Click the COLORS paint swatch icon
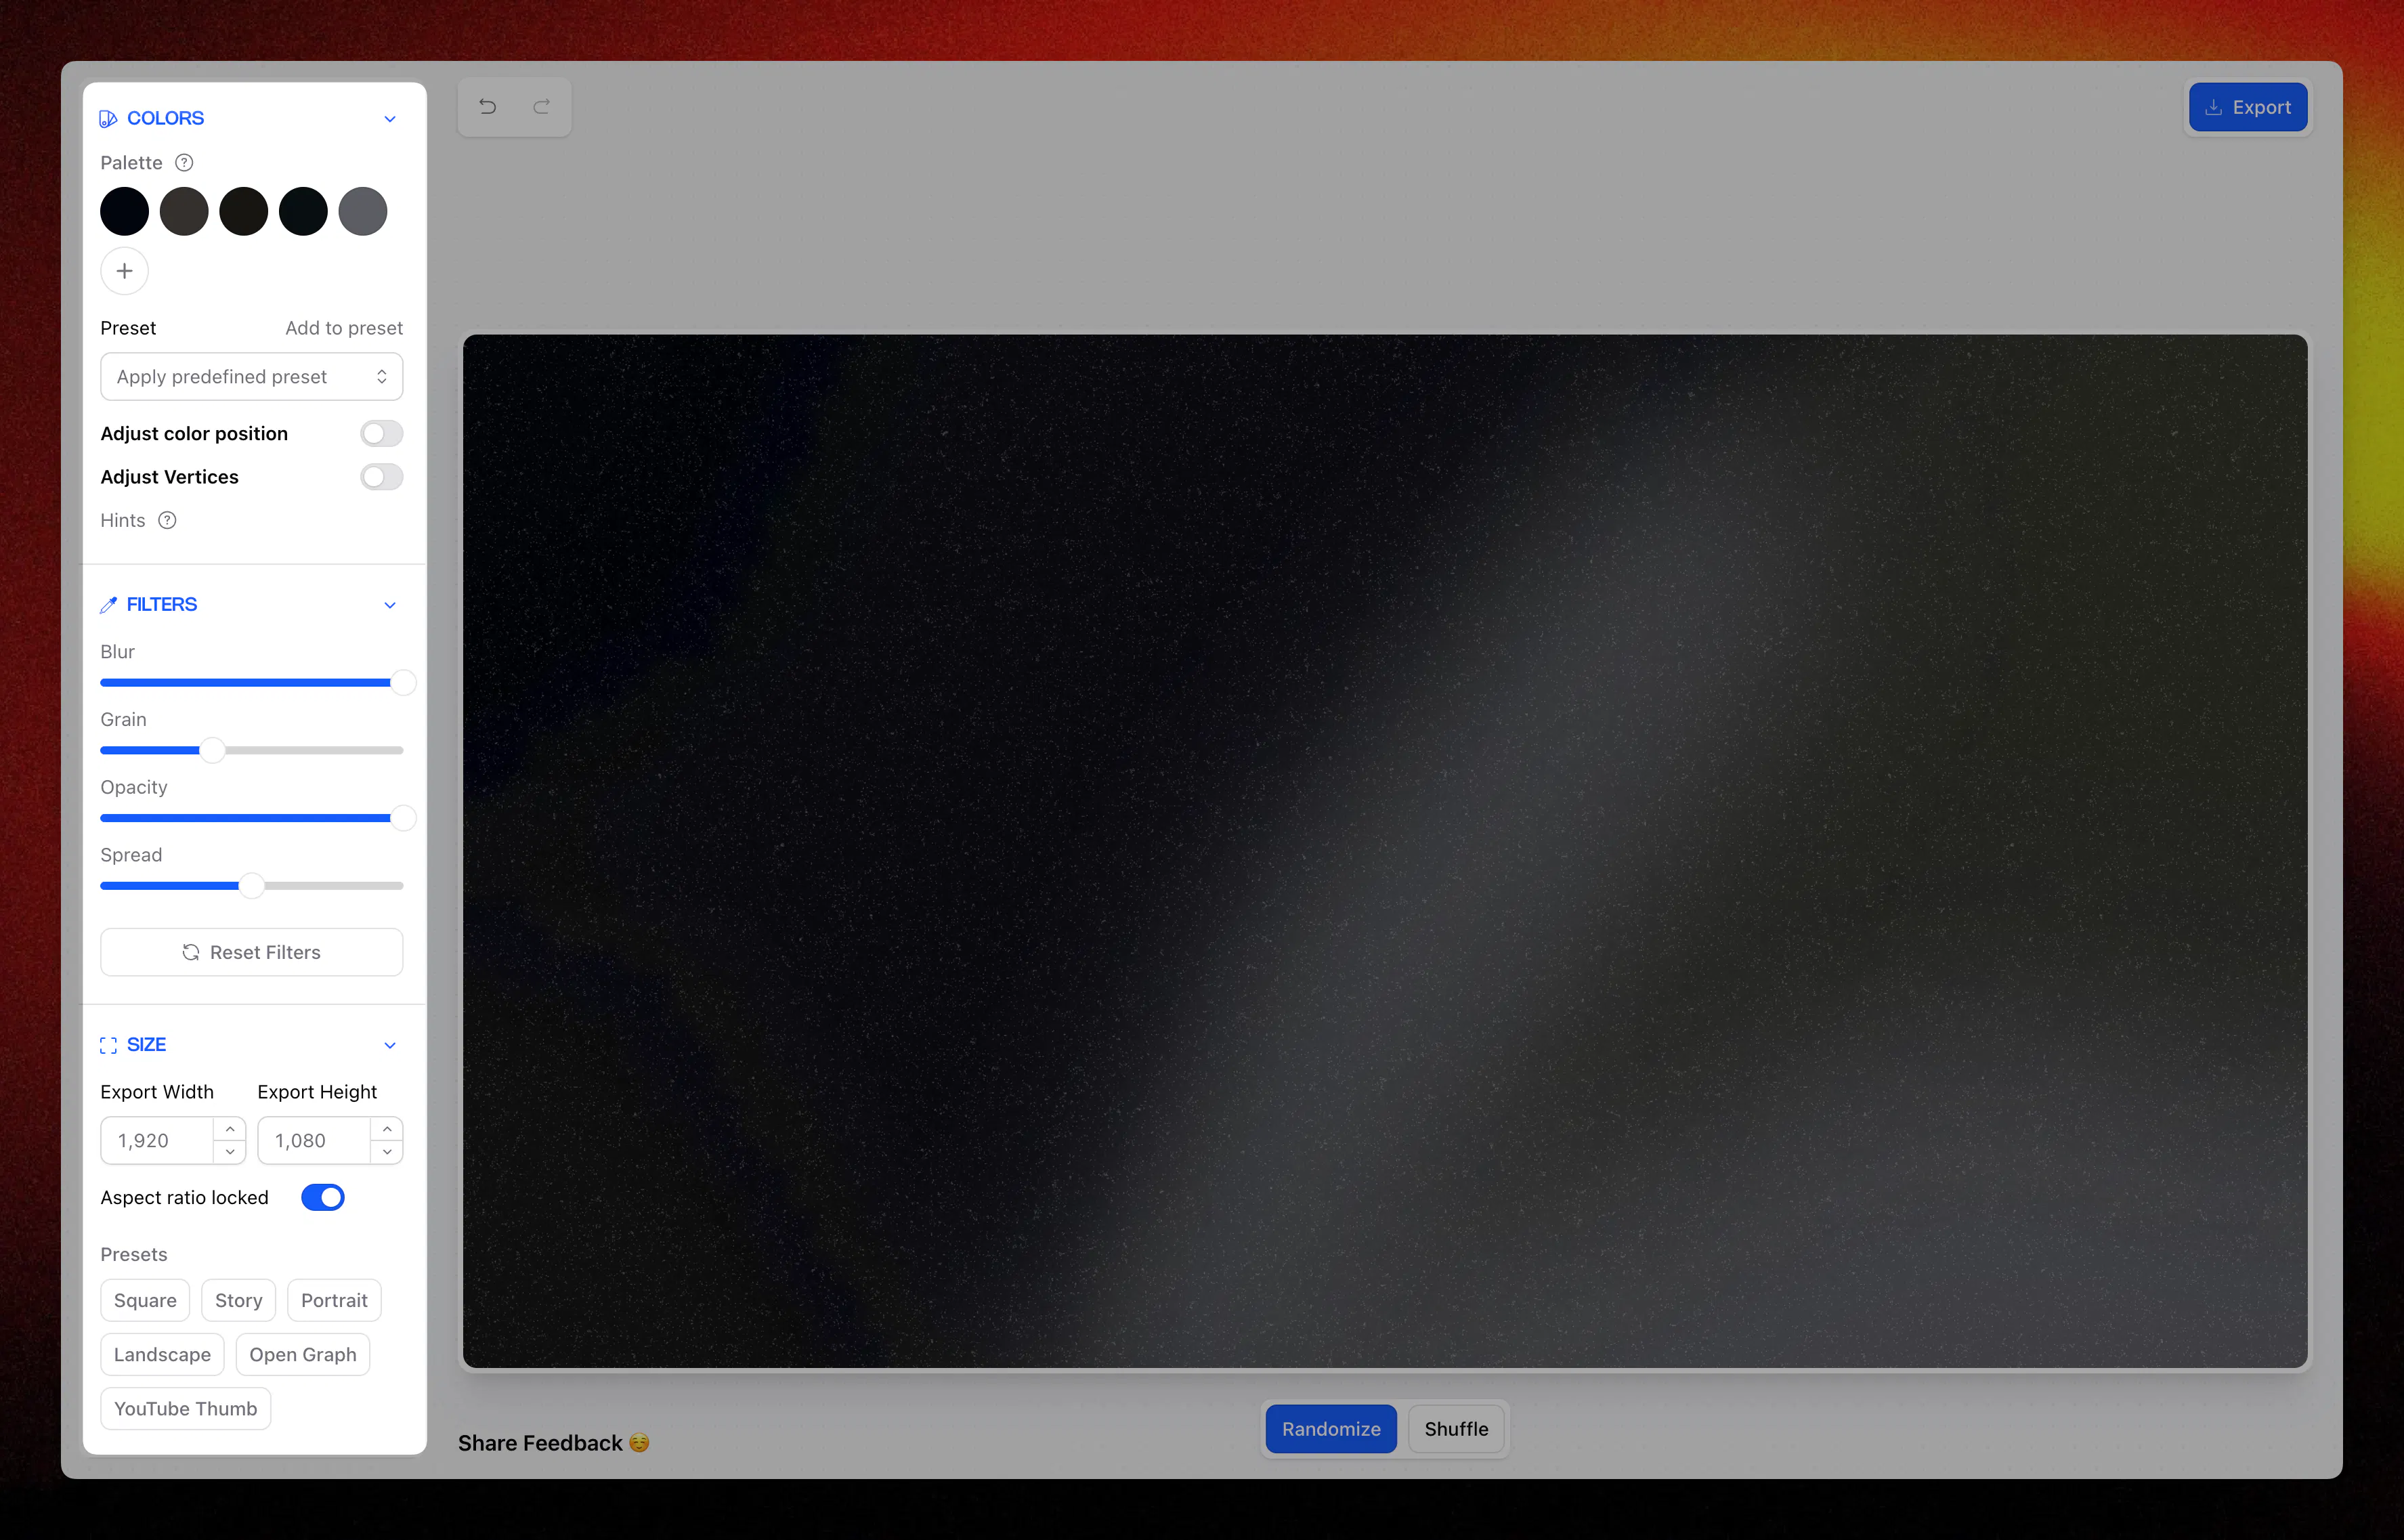2404x1540 pixels. [x=108, y=119]
